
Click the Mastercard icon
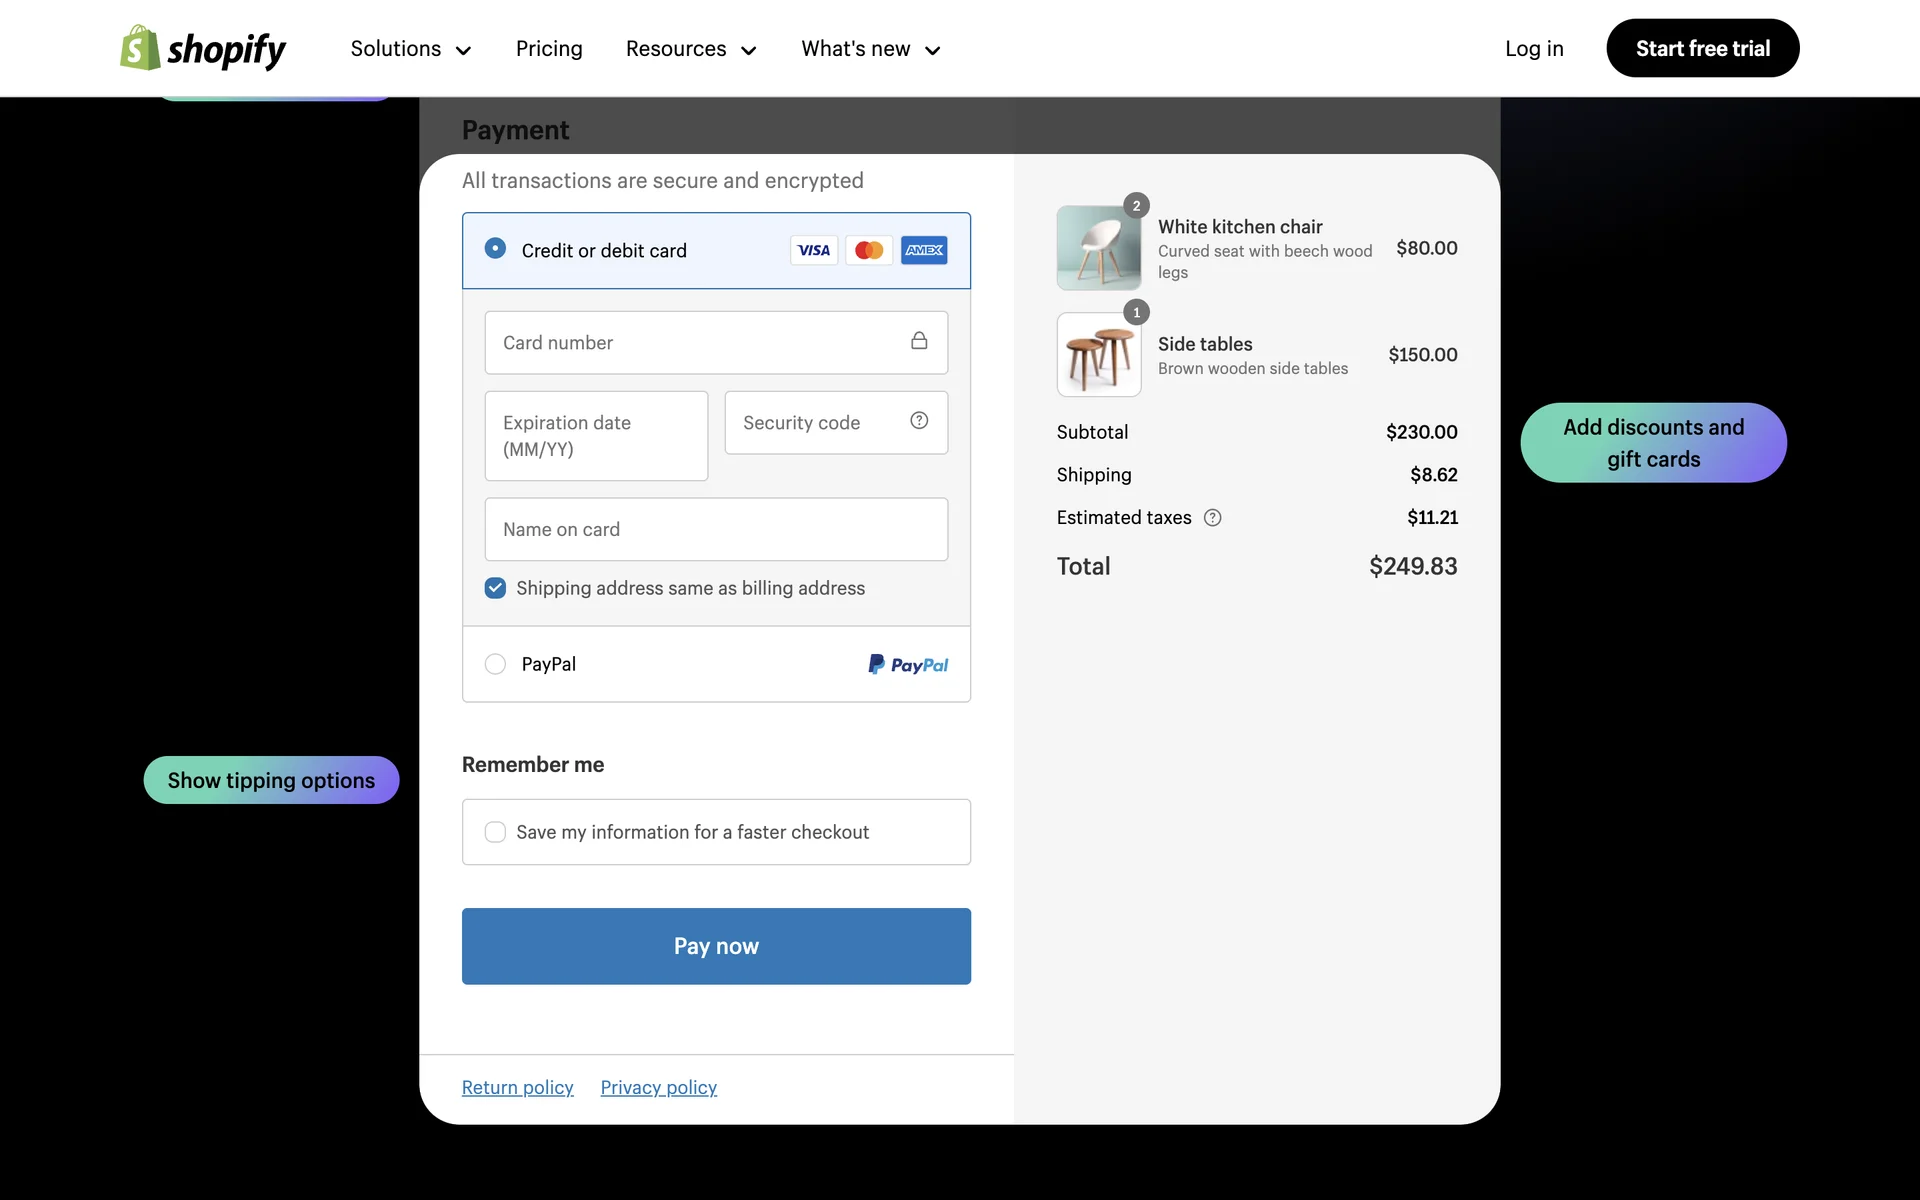point(869,250)
